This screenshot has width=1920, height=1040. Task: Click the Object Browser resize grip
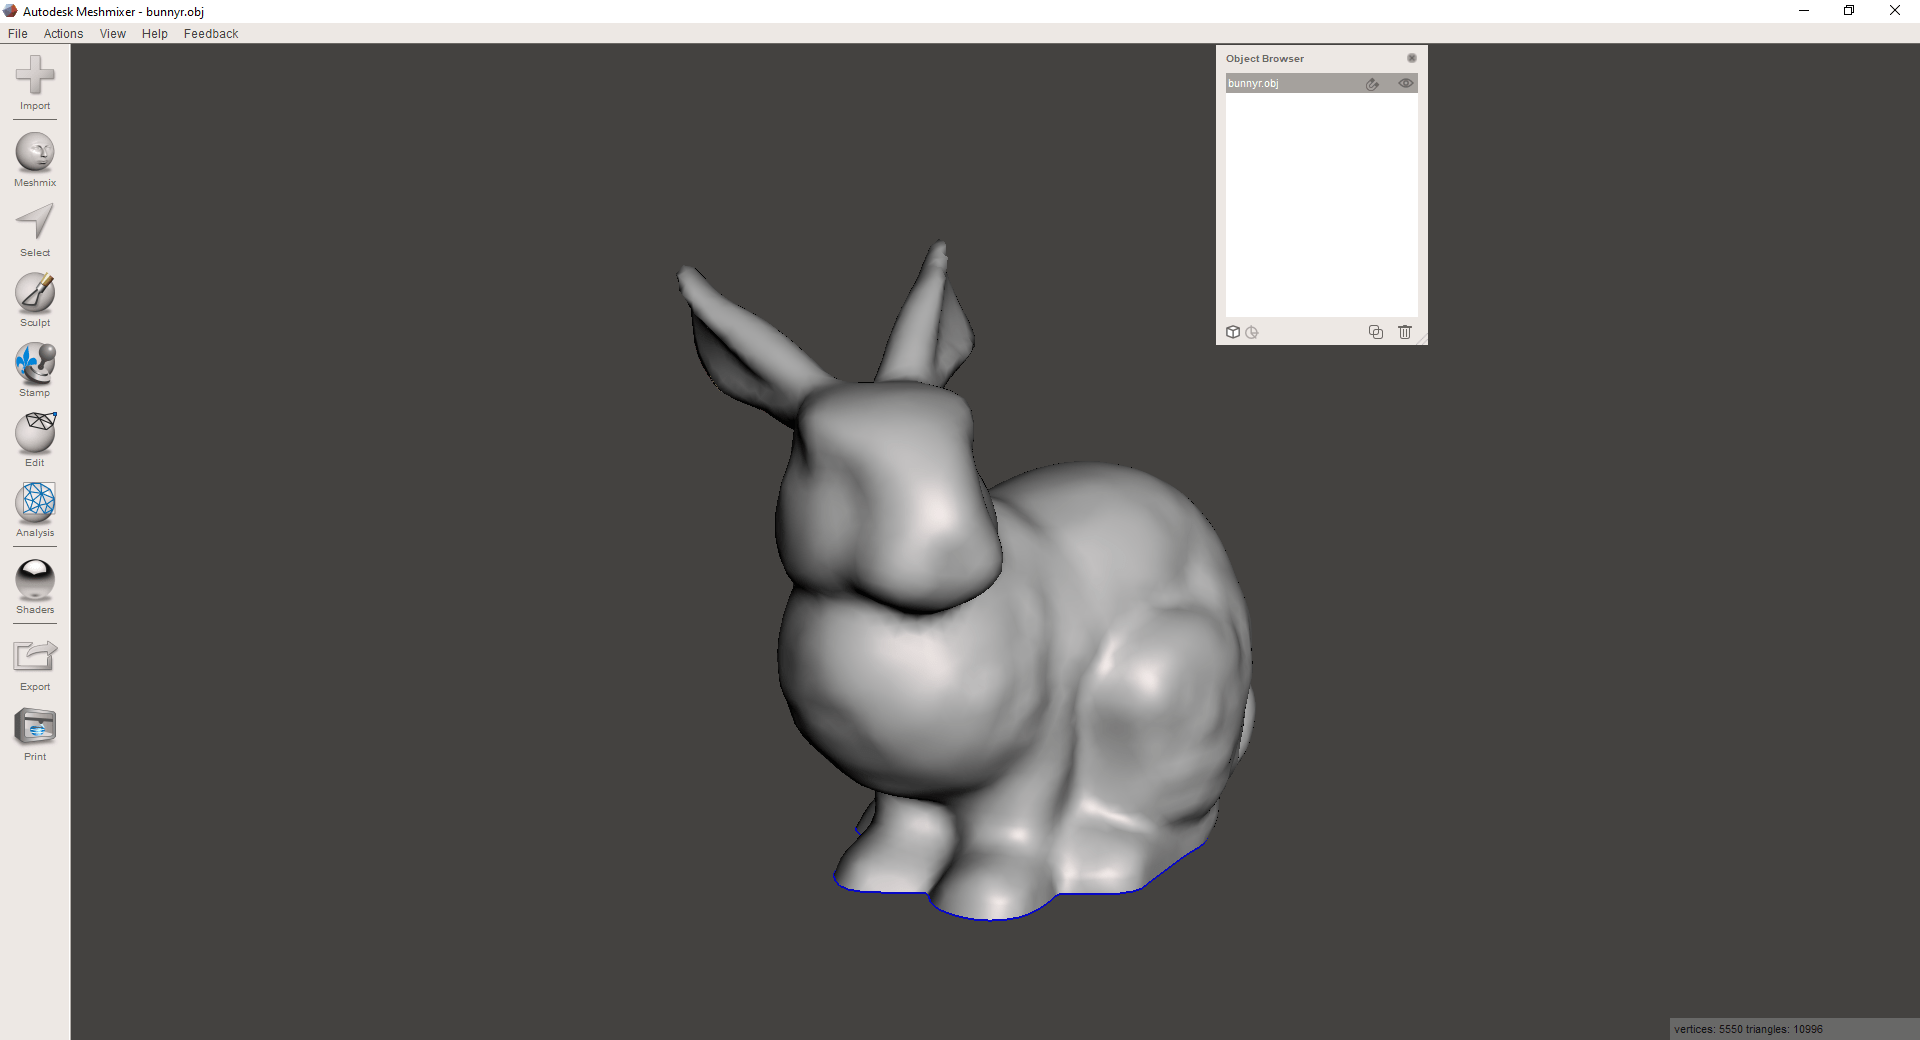tap(1422, 339)
